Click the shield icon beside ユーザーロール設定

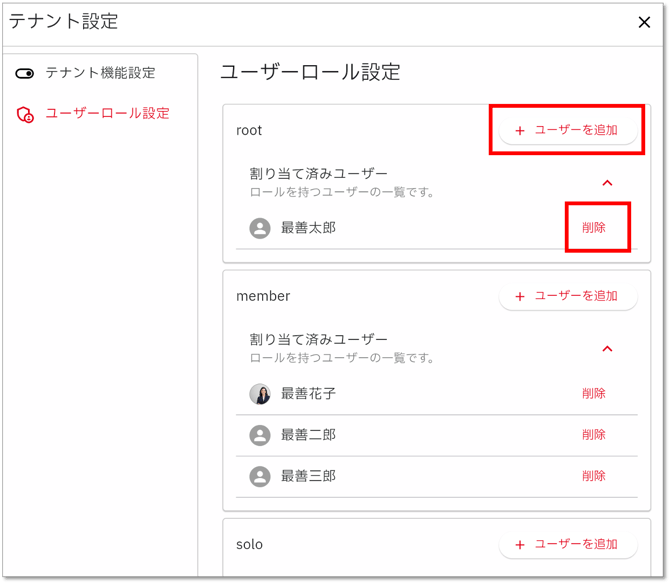pos(25,115)
